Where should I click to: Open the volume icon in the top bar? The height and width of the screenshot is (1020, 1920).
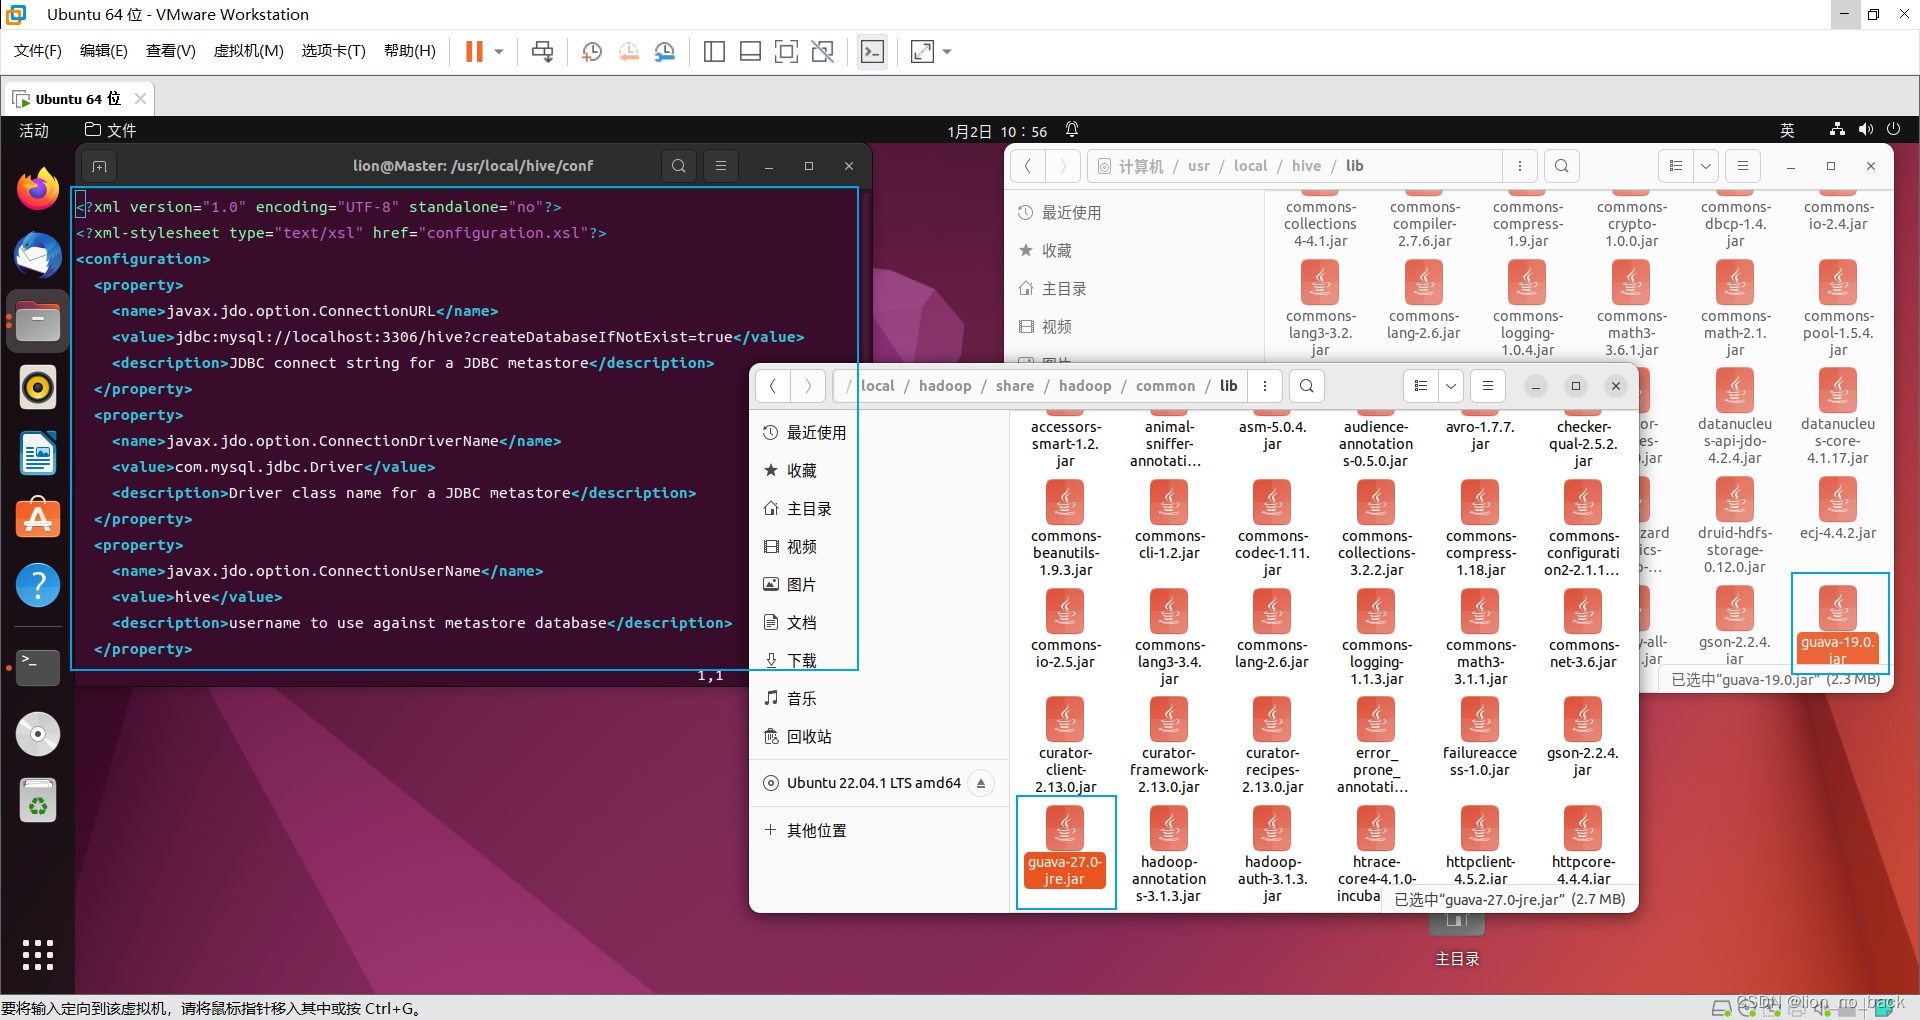pos(1865,129)
